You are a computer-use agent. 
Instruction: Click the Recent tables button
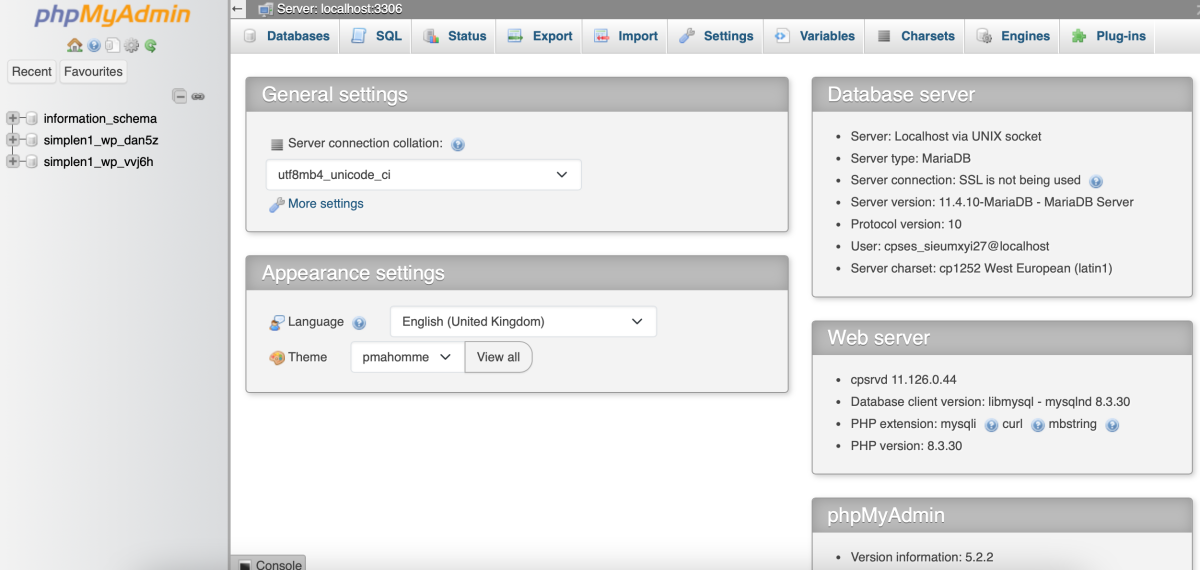[x=32, y=71]
